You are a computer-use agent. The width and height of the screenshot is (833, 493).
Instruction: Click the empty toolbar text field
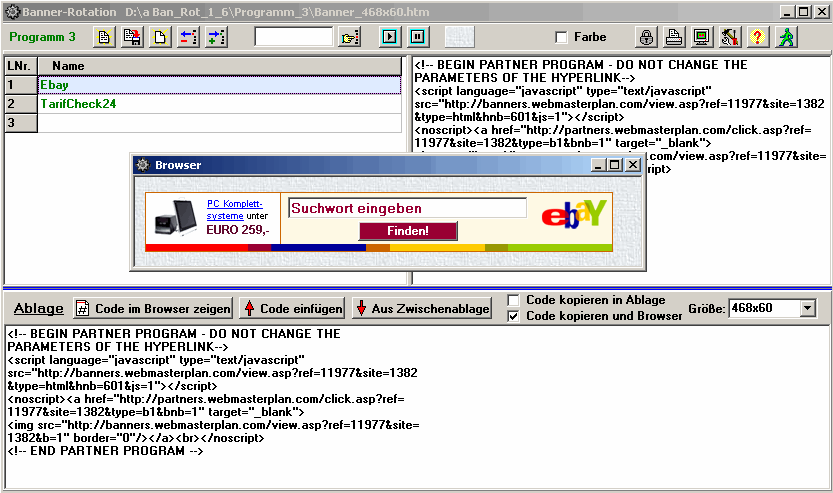294,37
